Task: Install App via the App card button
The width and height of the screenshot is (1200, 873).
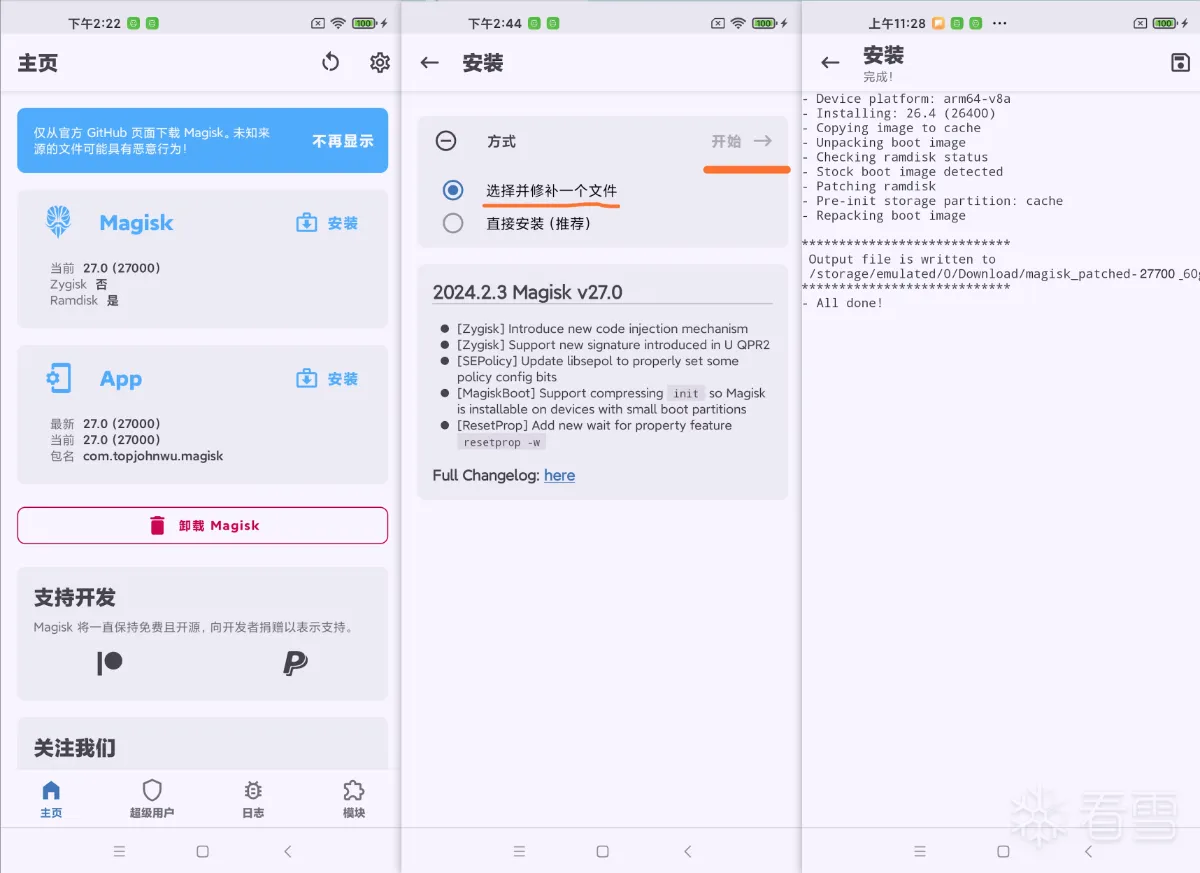Action: coord(327,379)
